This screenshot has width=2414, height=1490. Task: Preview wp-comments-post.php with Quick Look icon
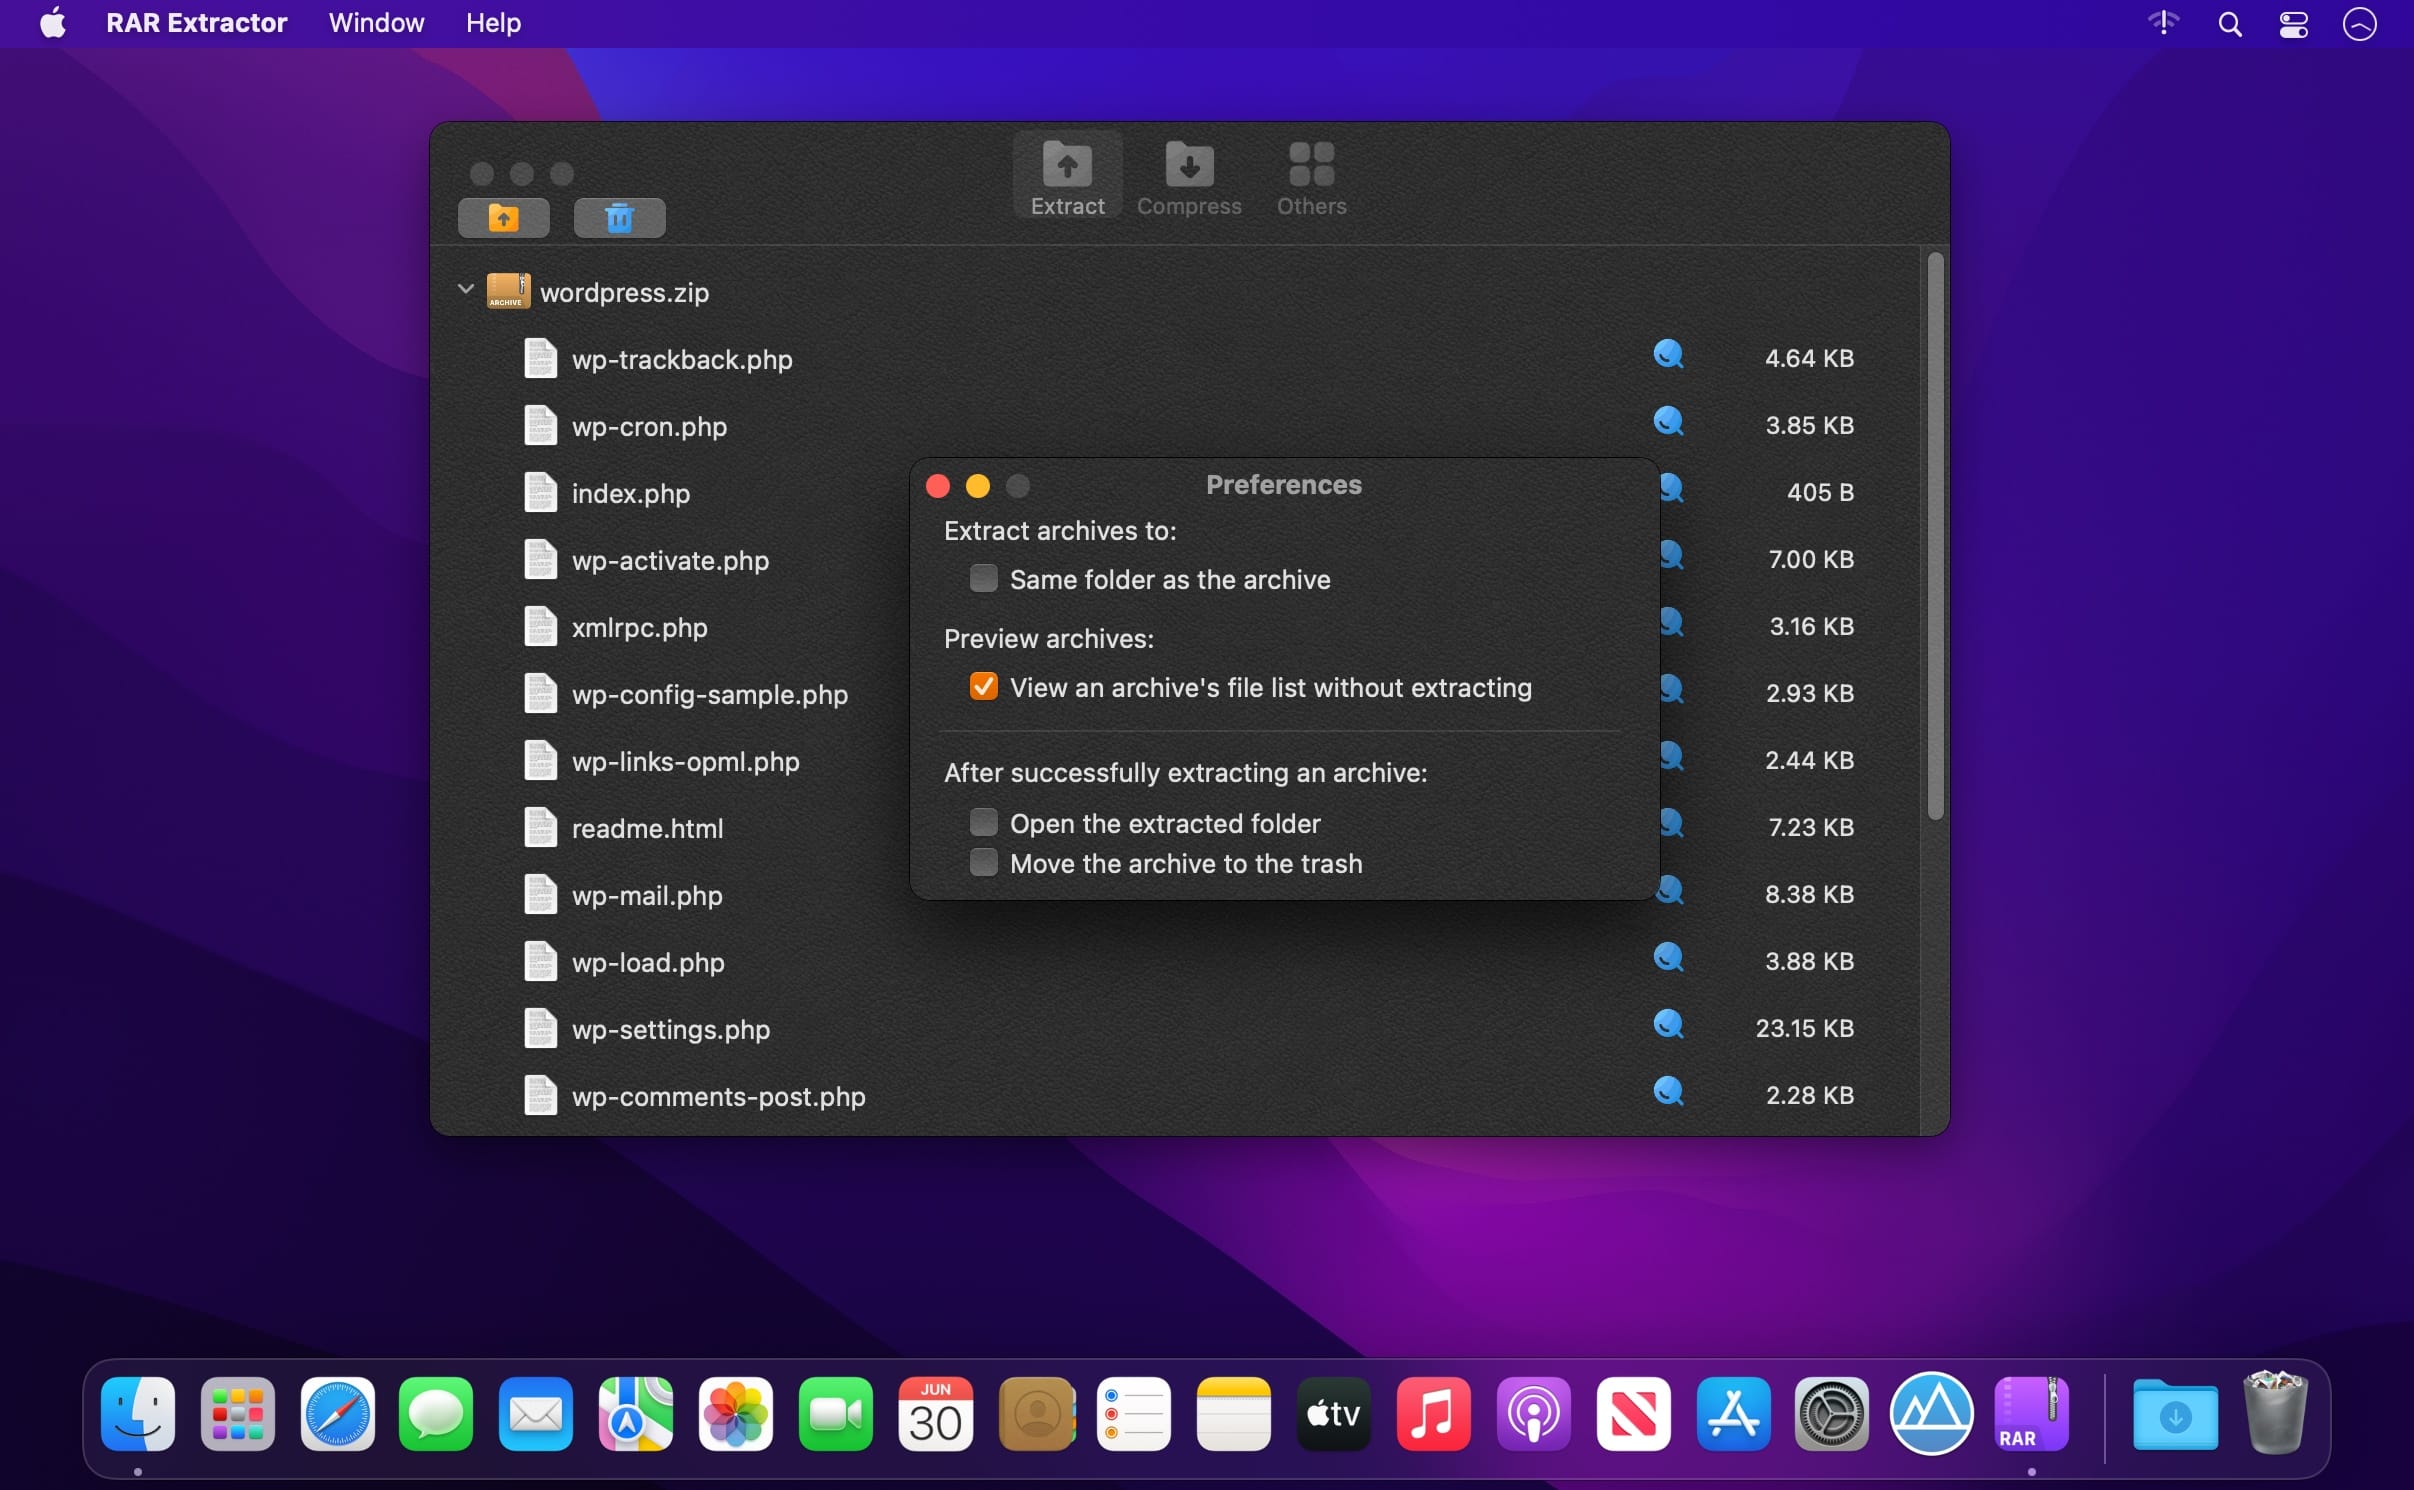pos(1668,1092)
